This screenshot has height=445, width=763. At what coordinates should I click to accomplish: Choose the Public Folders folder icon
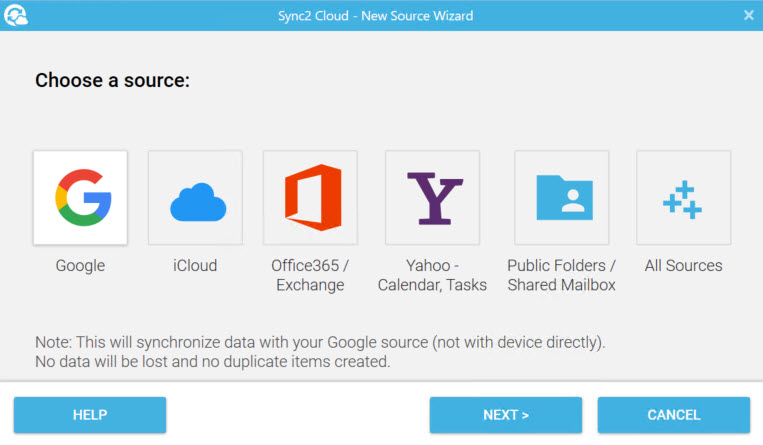coord(561,198)
